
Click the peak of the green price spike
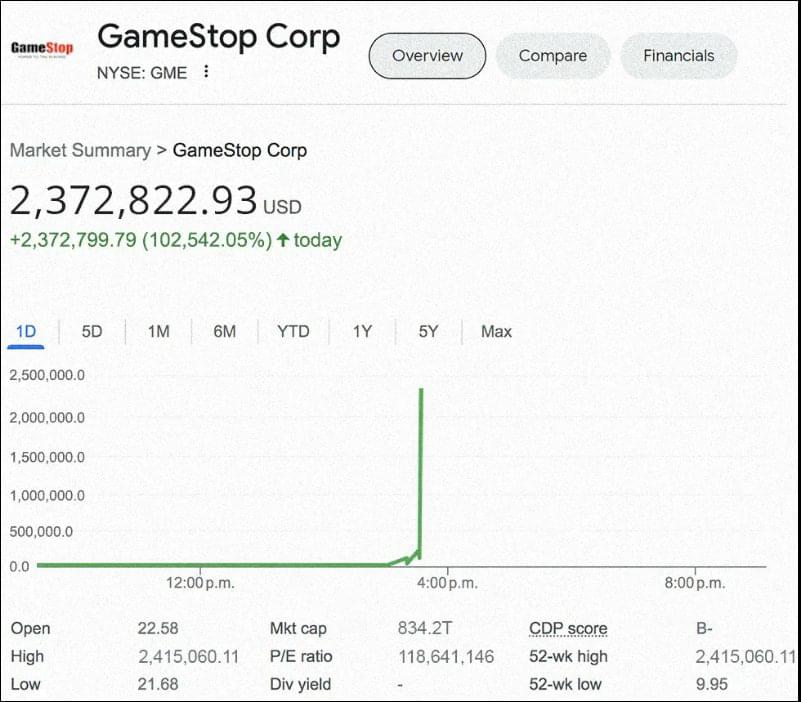click(421, 389)
